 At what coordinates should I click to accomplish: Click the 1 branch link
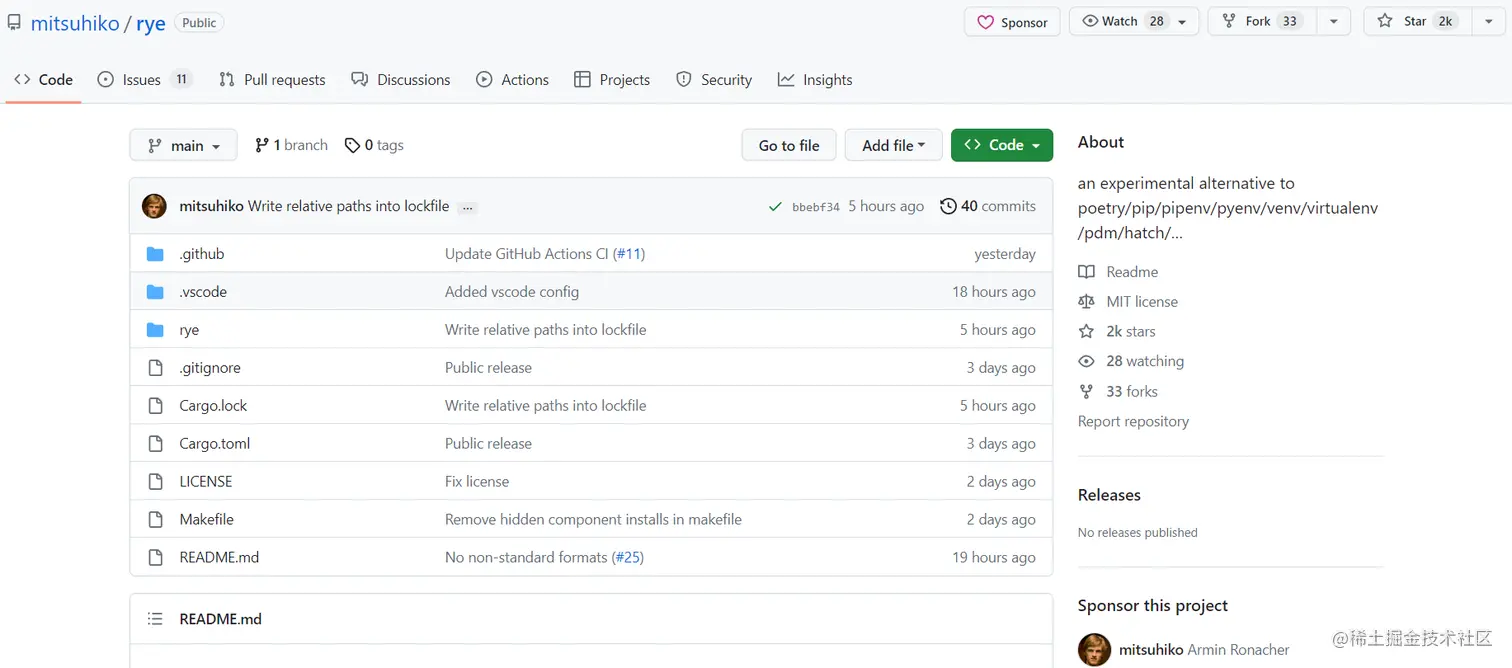point(291,145)
